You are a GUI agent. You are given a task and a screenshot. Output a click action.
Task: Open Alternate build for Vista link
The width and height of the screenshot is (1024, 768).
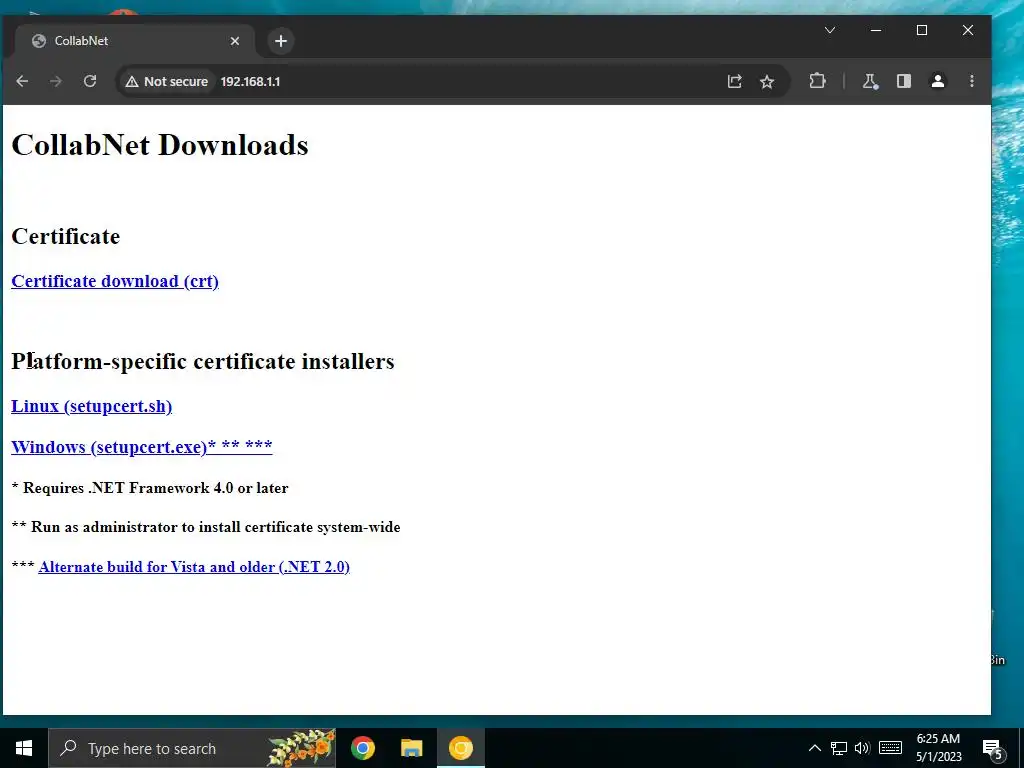tap(194, 566)
